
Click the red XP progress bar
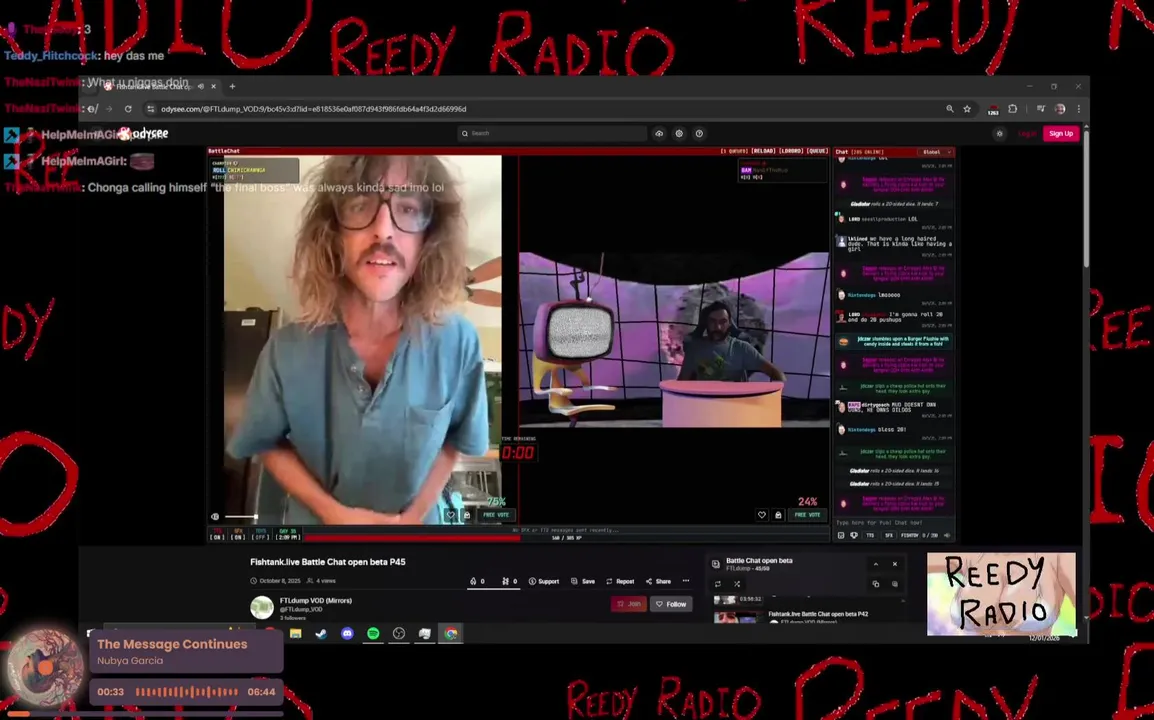413,537
